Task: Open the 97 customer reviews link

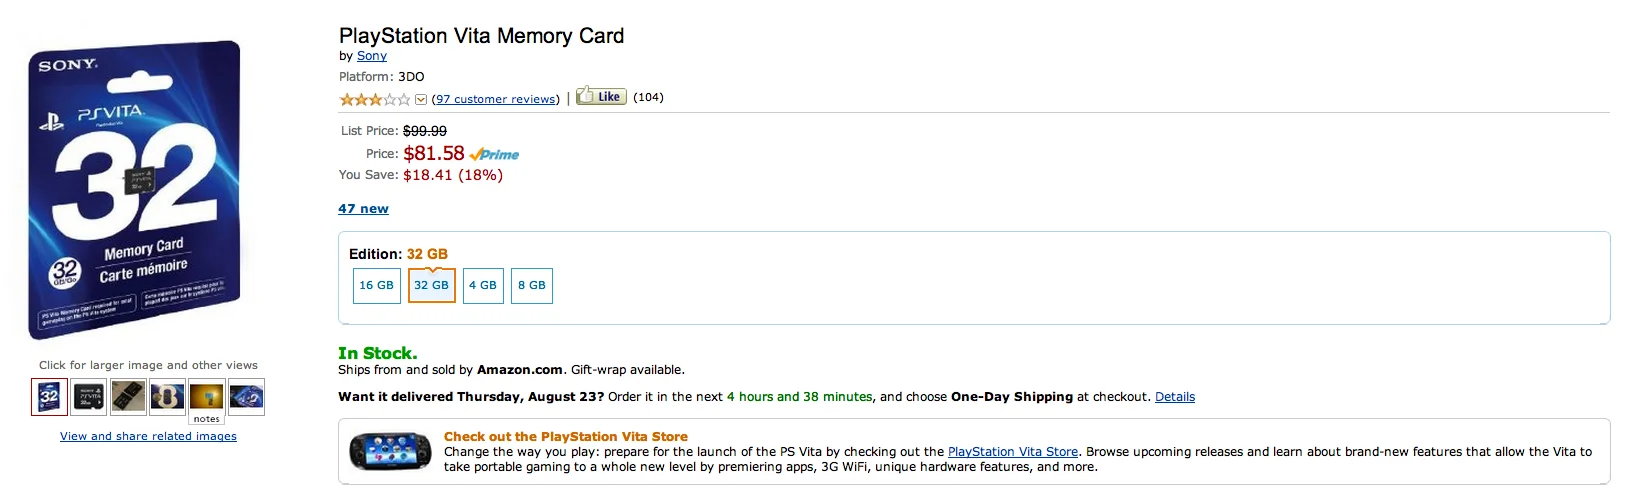Action: [x=496, y=99]
